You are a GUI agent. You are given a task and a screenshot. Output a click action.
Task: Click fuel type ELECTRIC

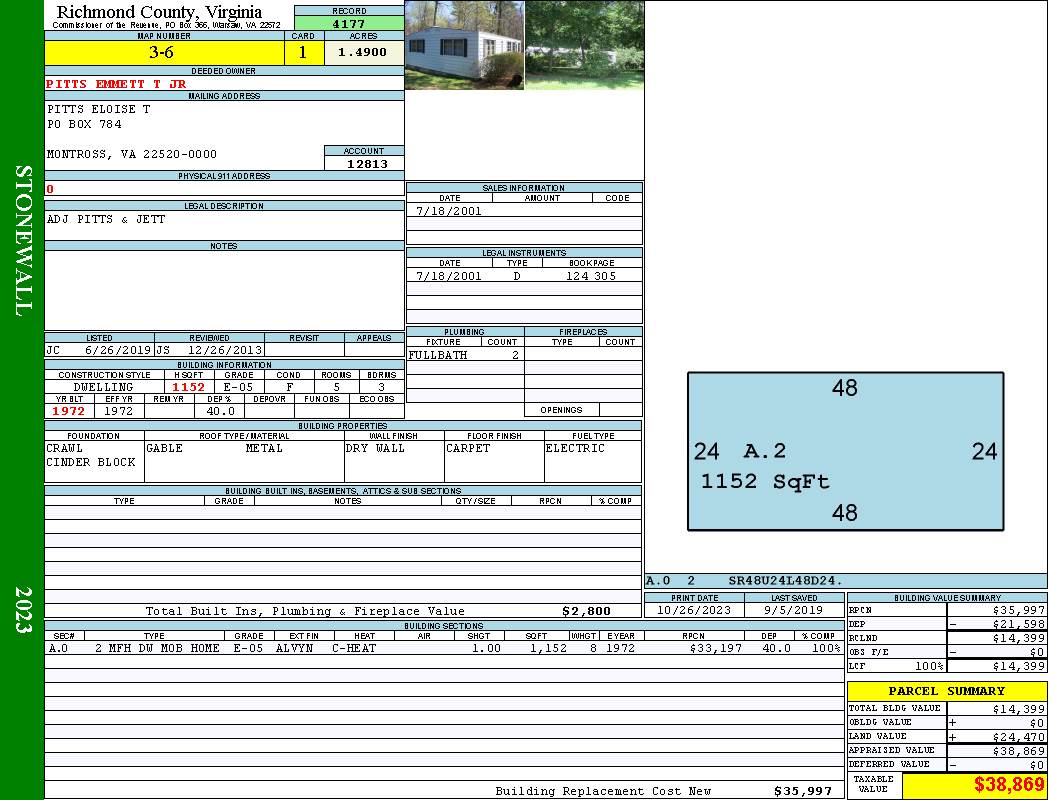(x=575, y=448)
